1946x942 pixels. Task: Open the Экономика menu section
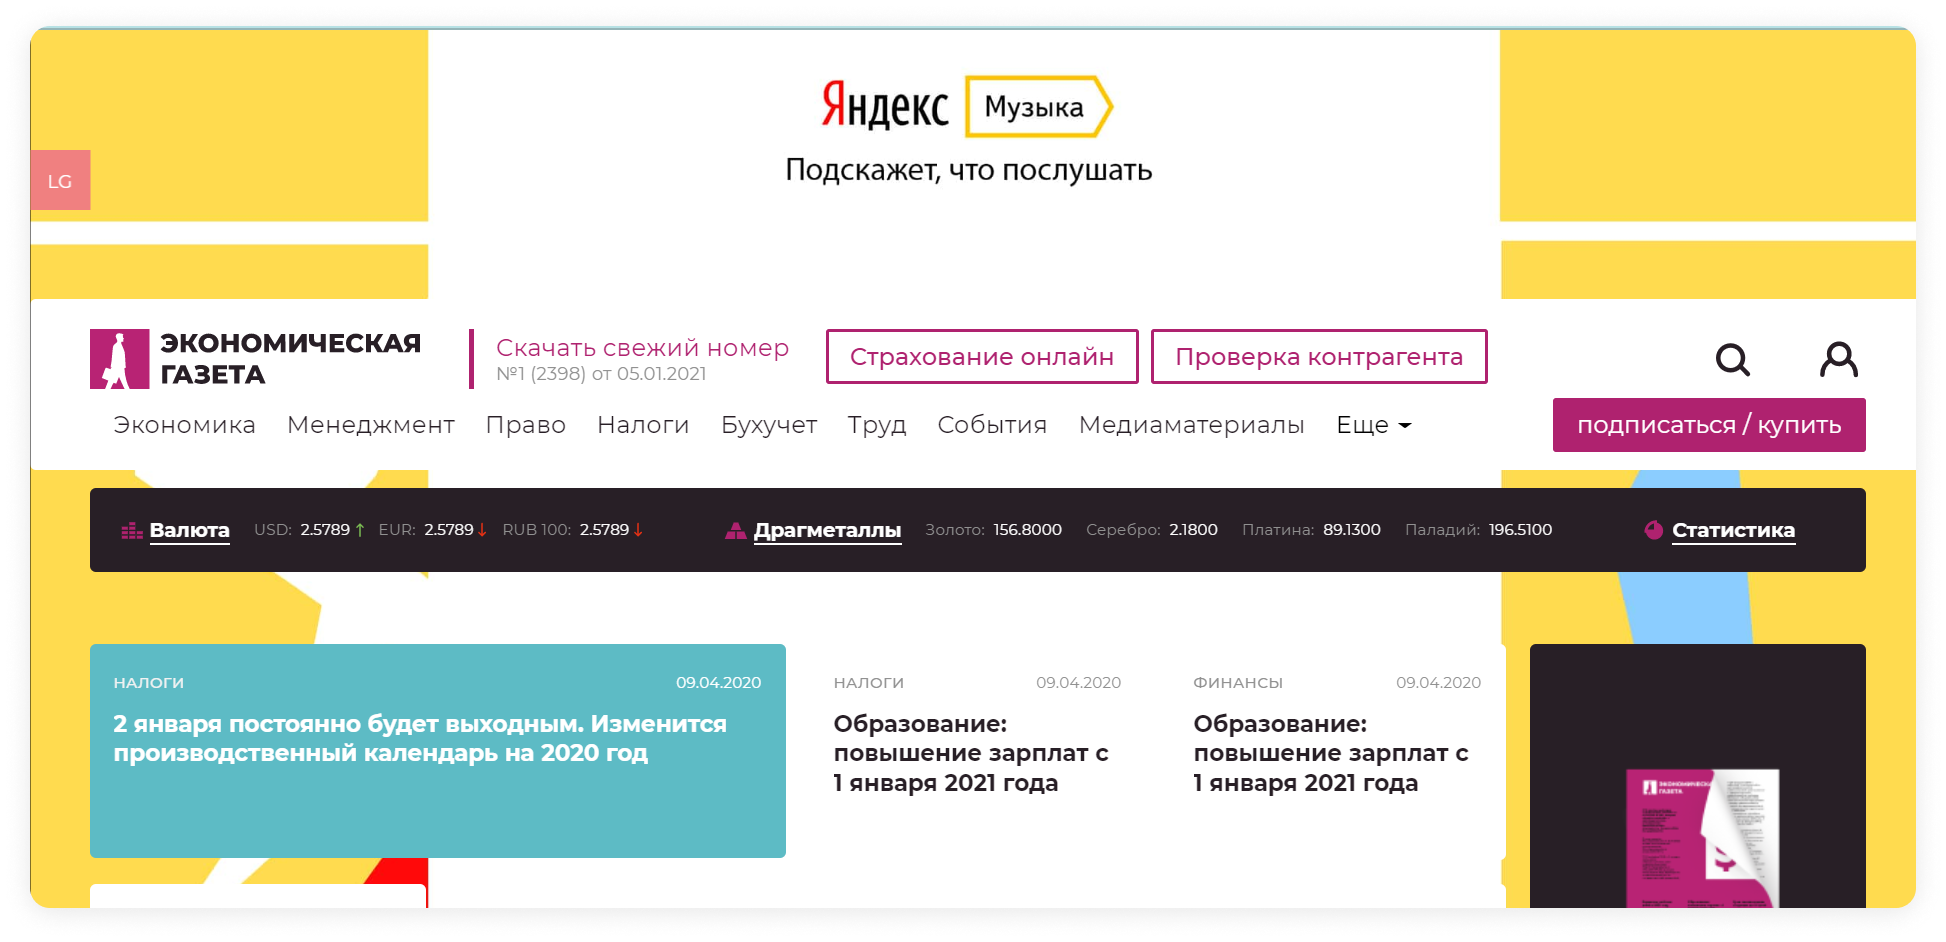pyautogui.click(x=184, y=425)
